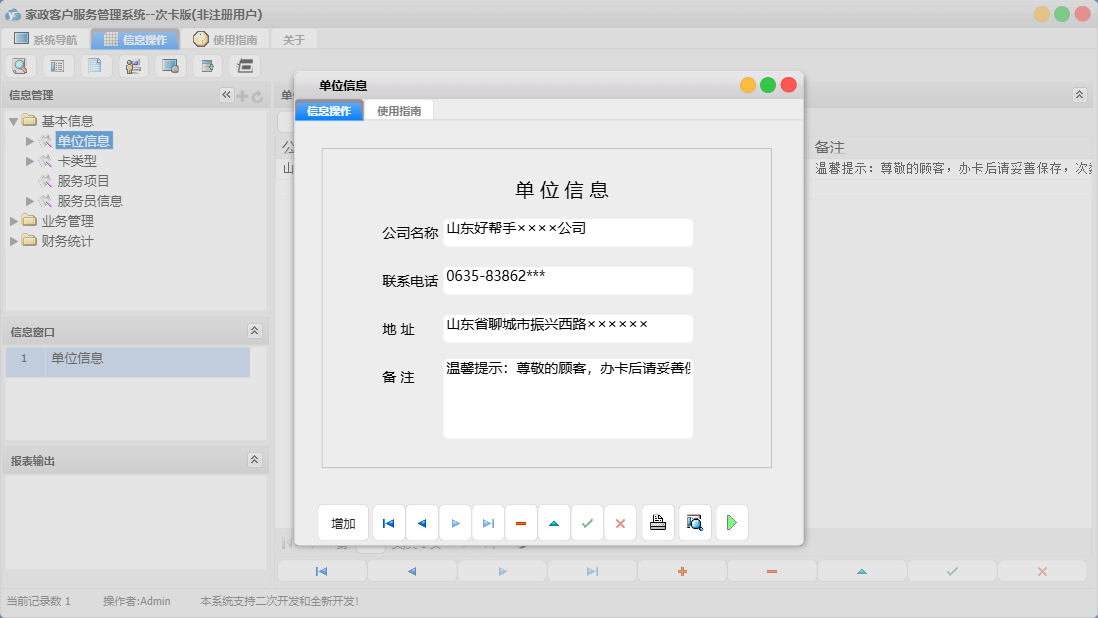Print the 单位信息 record using the printer icon
Viewport: 1098px width, 618px height.
click(x=657, y=522)
